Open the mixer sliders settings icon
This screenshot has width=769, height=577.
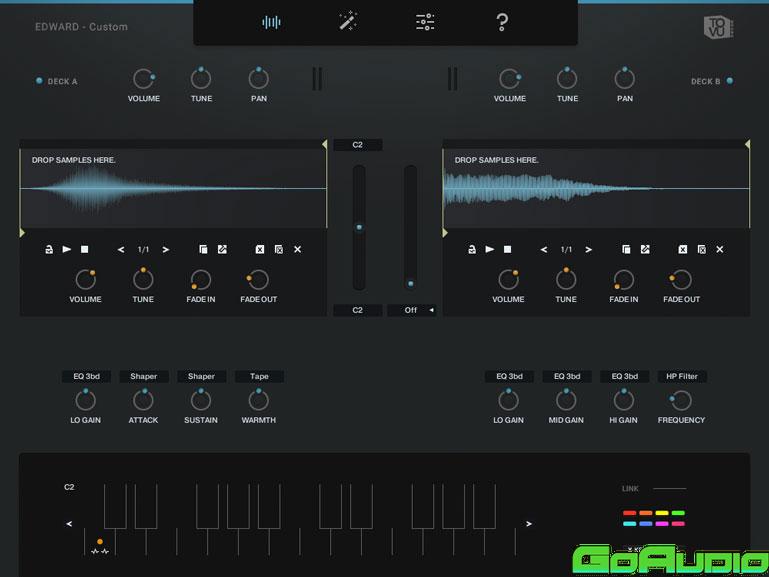(425, 22)
